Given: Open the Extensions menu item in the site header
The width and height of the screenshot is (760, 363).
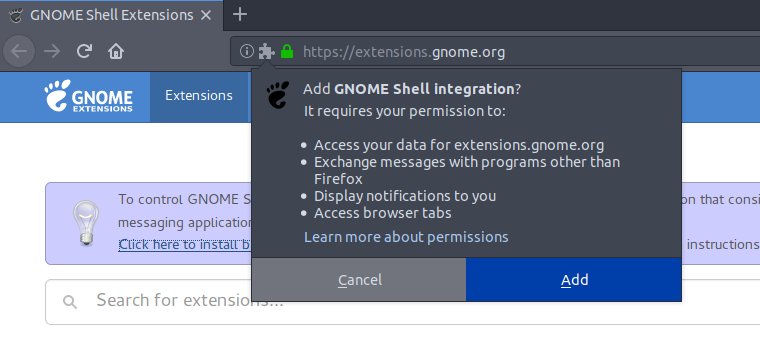Looking at the screenshot, I should pos(199,95).
